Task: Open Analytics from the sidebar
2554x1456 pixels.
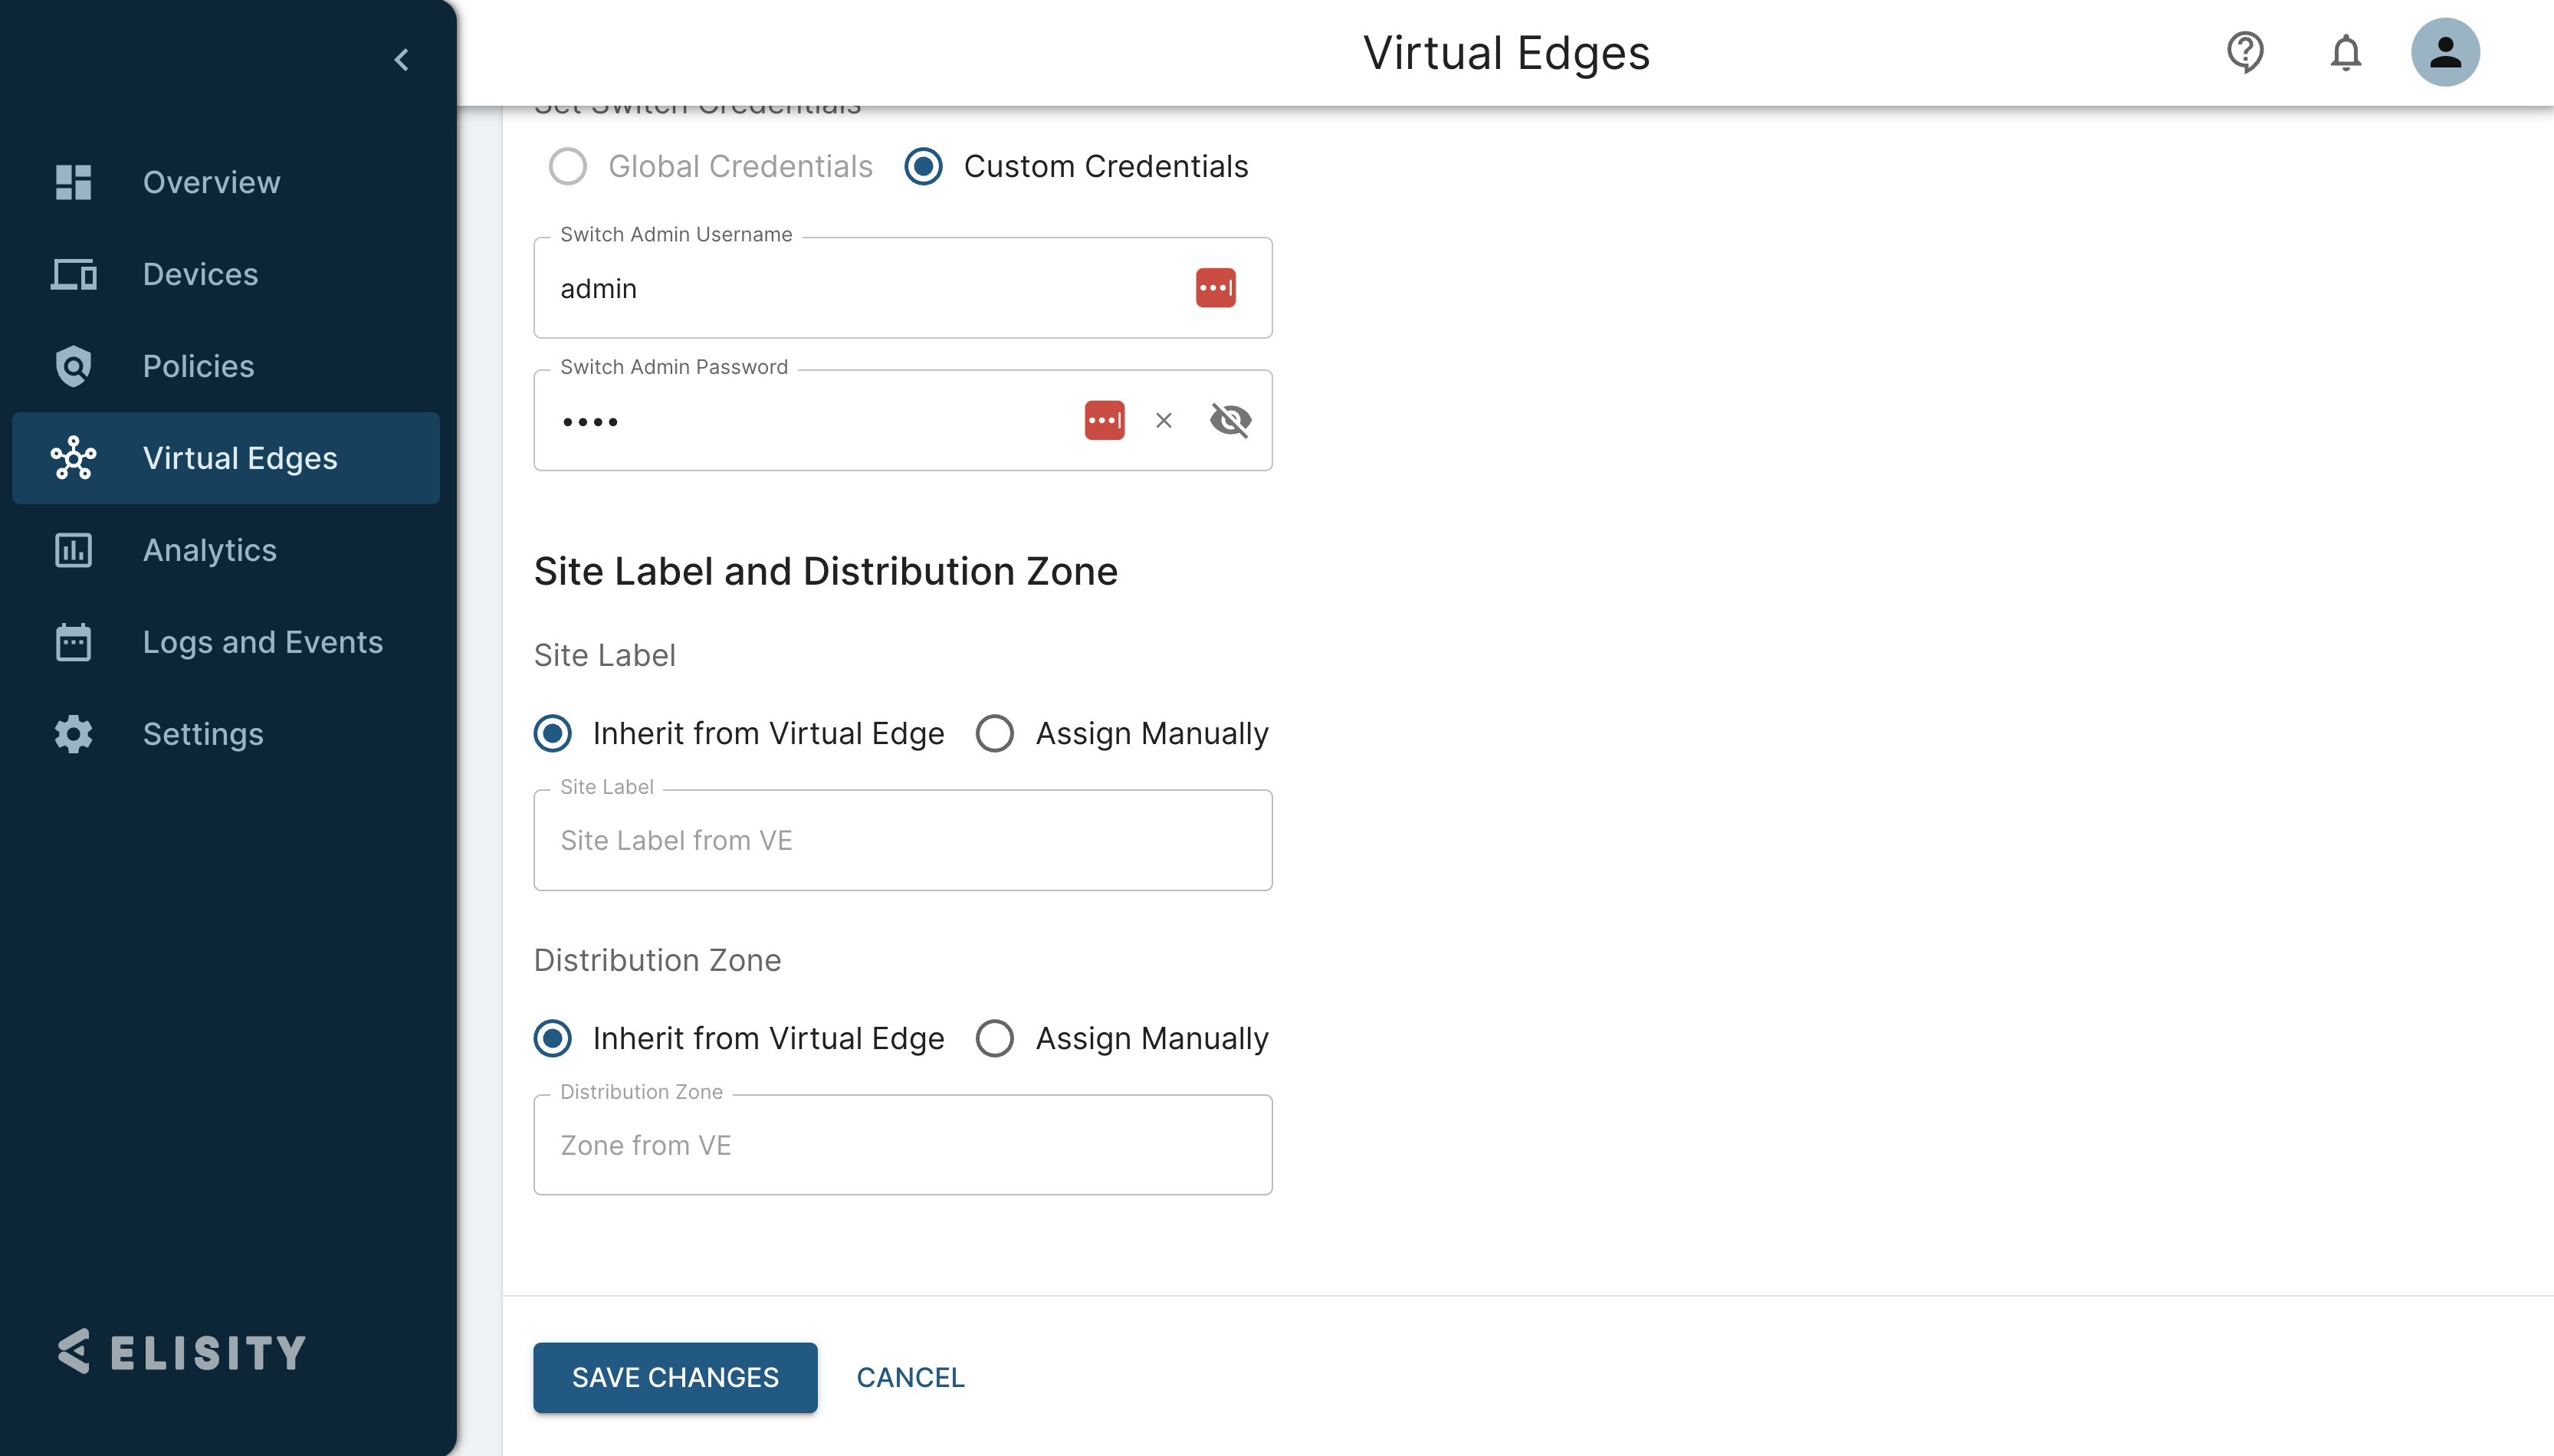Action: point(209,550)
